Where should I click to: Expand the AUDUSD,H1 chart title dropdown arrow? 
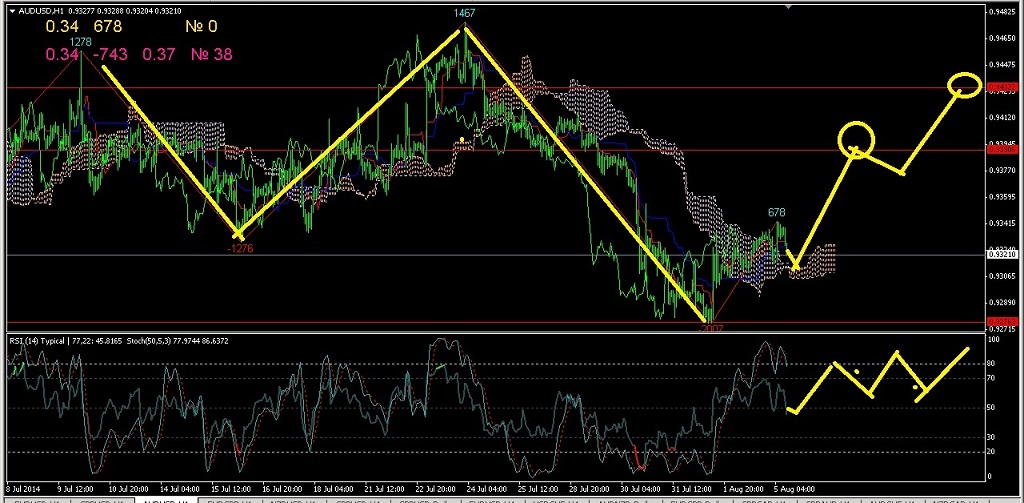[11, 10]
